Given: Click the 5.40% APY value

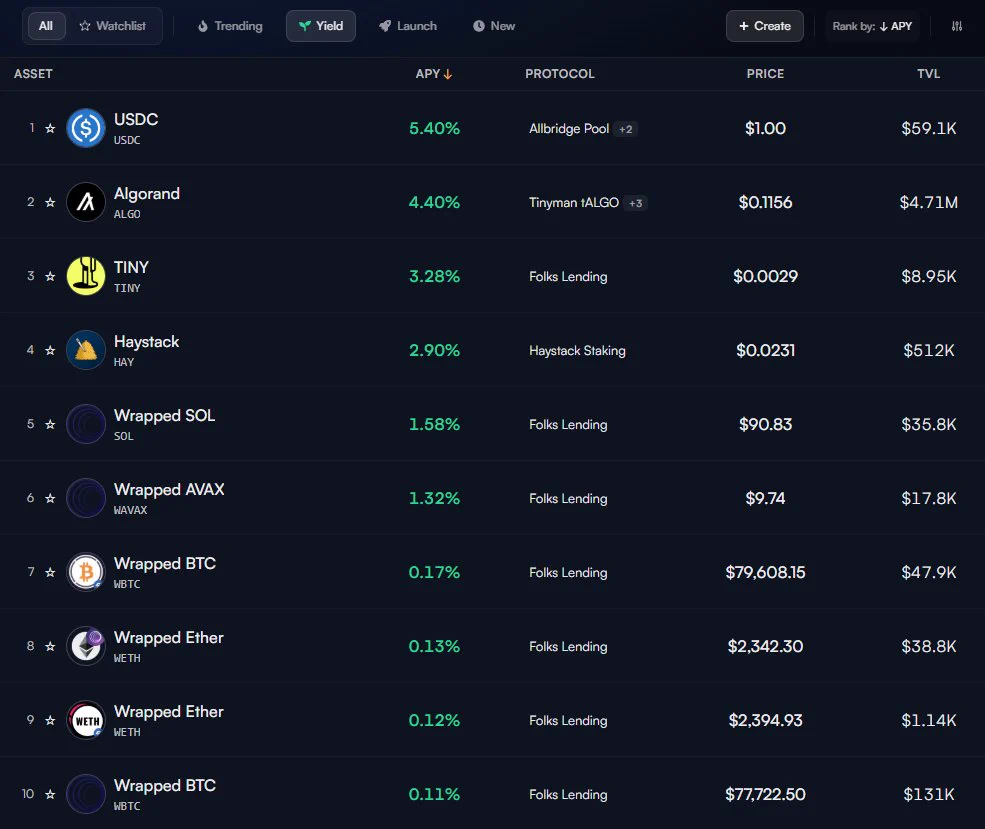Looking at the screenshot, I should tap(435, 129).
